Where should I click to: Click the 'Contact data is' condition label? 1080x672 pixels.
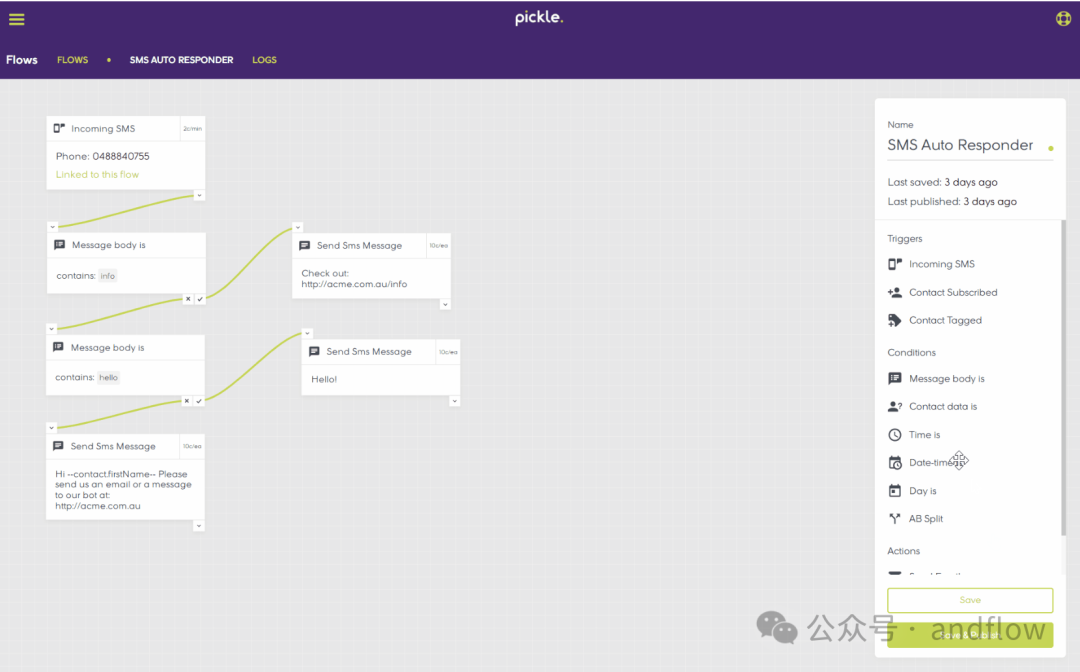pyautogui.click(x=943, y=406)
